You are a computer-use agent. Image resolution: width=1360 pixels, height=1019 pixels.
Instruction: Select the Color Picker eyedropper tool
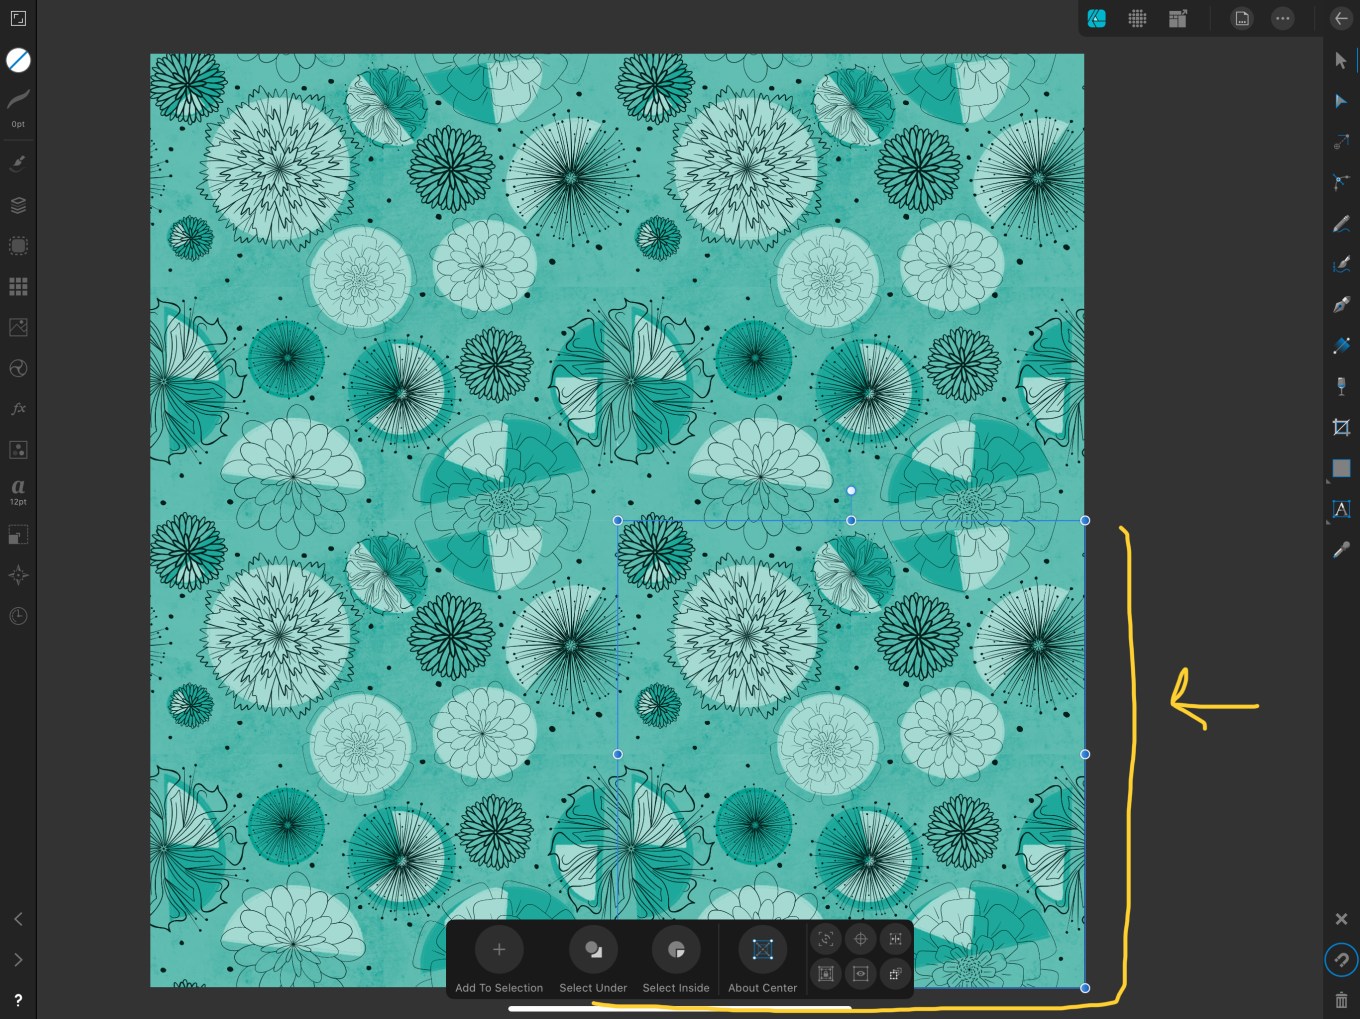click(1341, 550)
